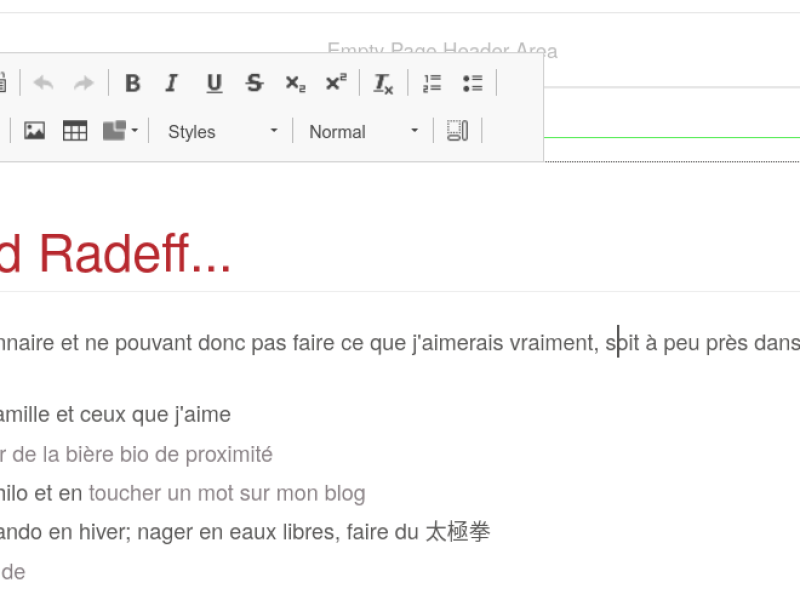The height and width of the screenshot is (600, 800).
Task: Insert a numbered list
Action: click(432, 83)
